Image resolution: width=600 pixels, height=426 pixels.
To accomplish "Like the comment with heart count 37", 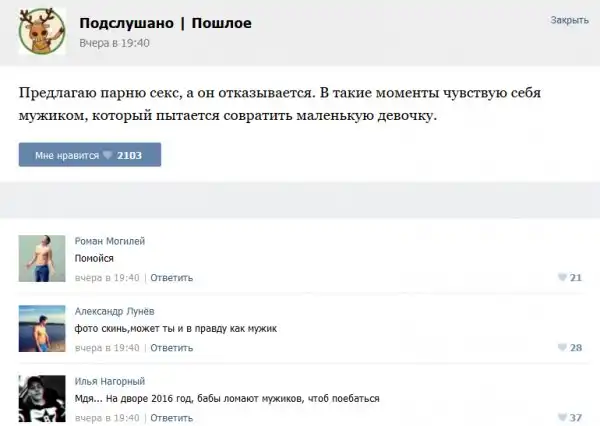I will (x=568, y=417).
